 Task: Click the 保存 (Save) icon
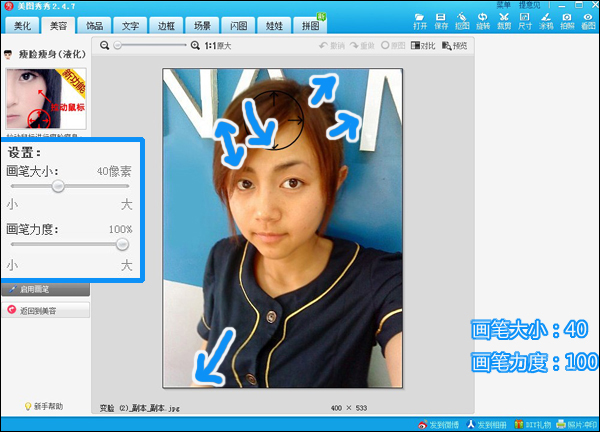coord(442,21)
